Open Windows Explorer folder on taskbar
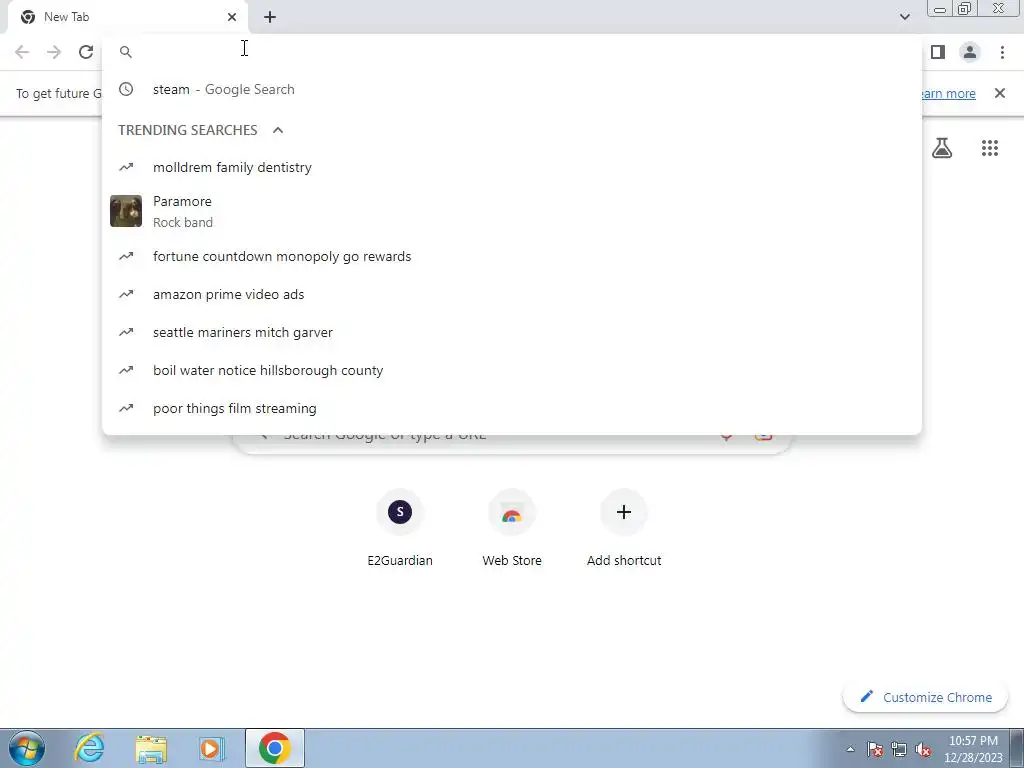Screen dimensions: 1024x768 click(151, 749)
